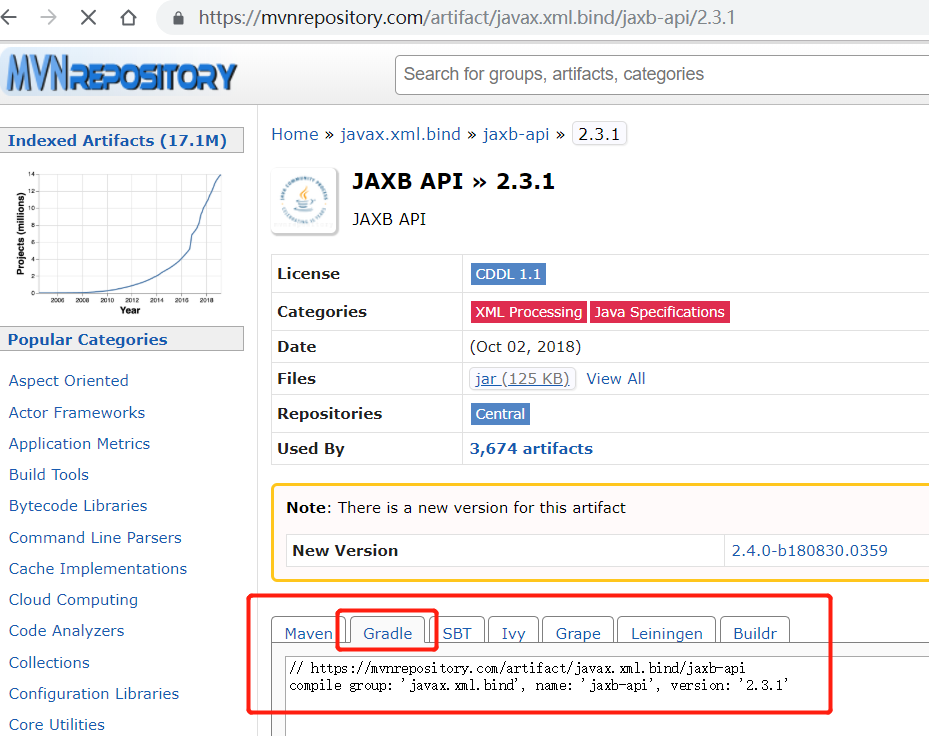The height and width of the screenshot is (736, 929).
Task: Open Cache Implementations category
Action: coord(98,568)
